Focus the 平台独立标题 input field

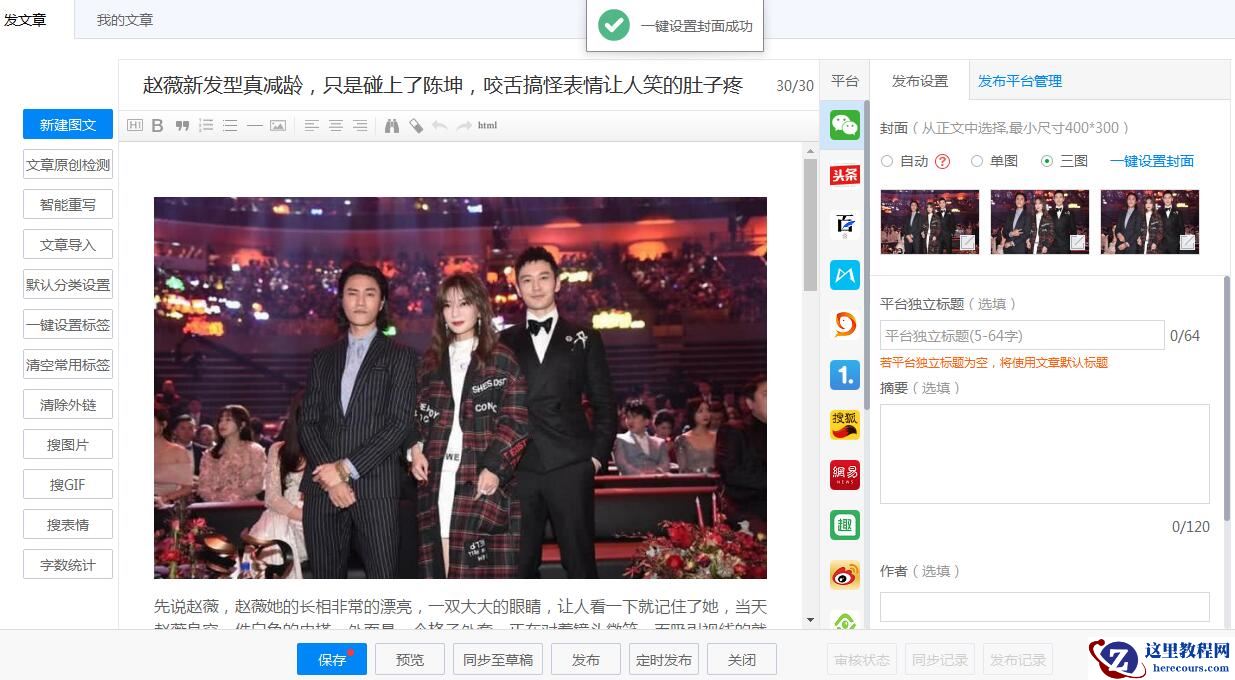point(1022,335)
